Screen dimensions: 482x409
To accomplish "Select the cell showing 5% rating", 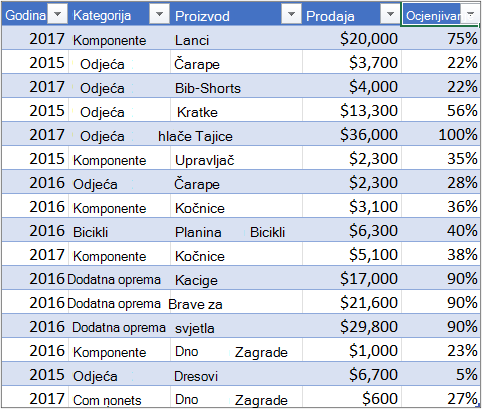I will click(441, 374).
